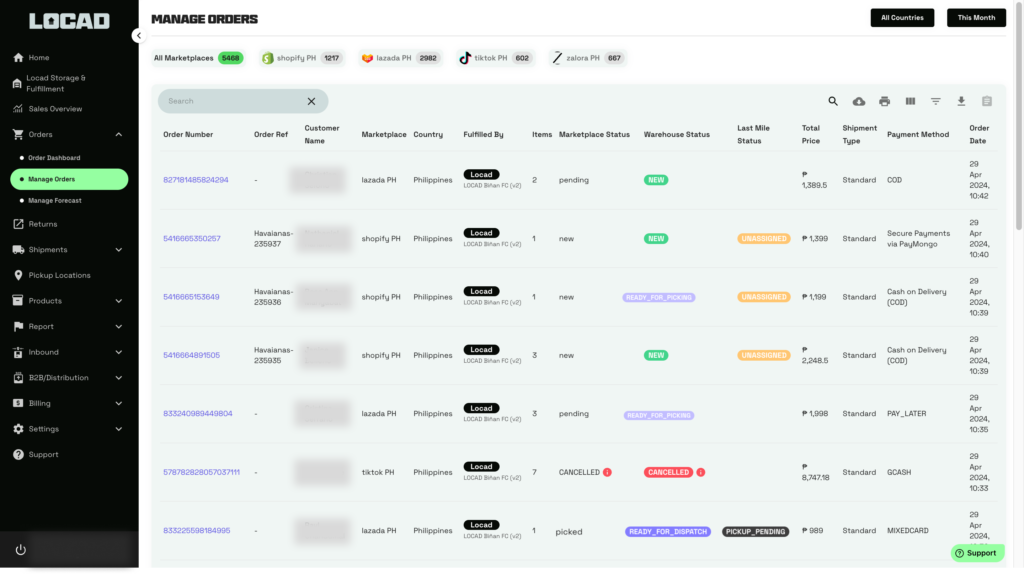Filter by lazada PH marketplace
The height and width of the screenshot is (574, 1024).
pyautogui.click(x=399, y=58)
